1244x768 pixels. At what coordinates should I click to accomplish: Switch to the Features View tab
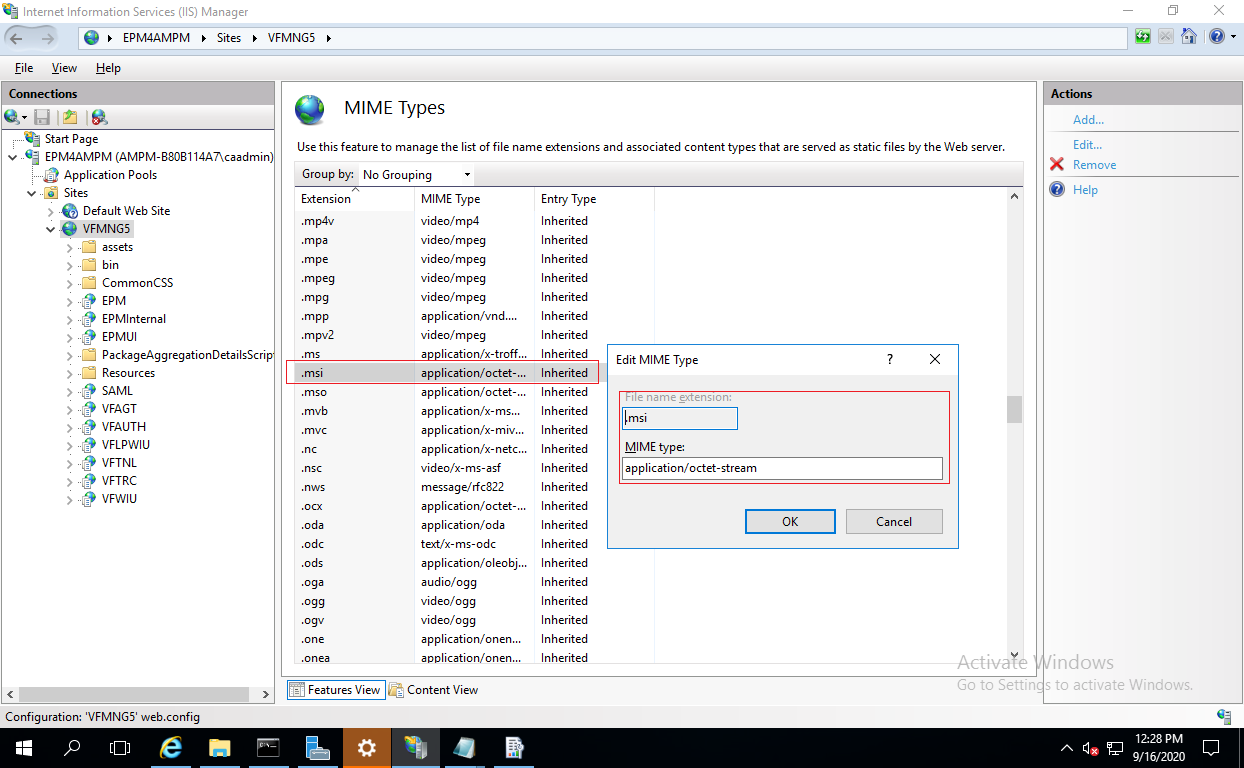click(x=336, y=690)
